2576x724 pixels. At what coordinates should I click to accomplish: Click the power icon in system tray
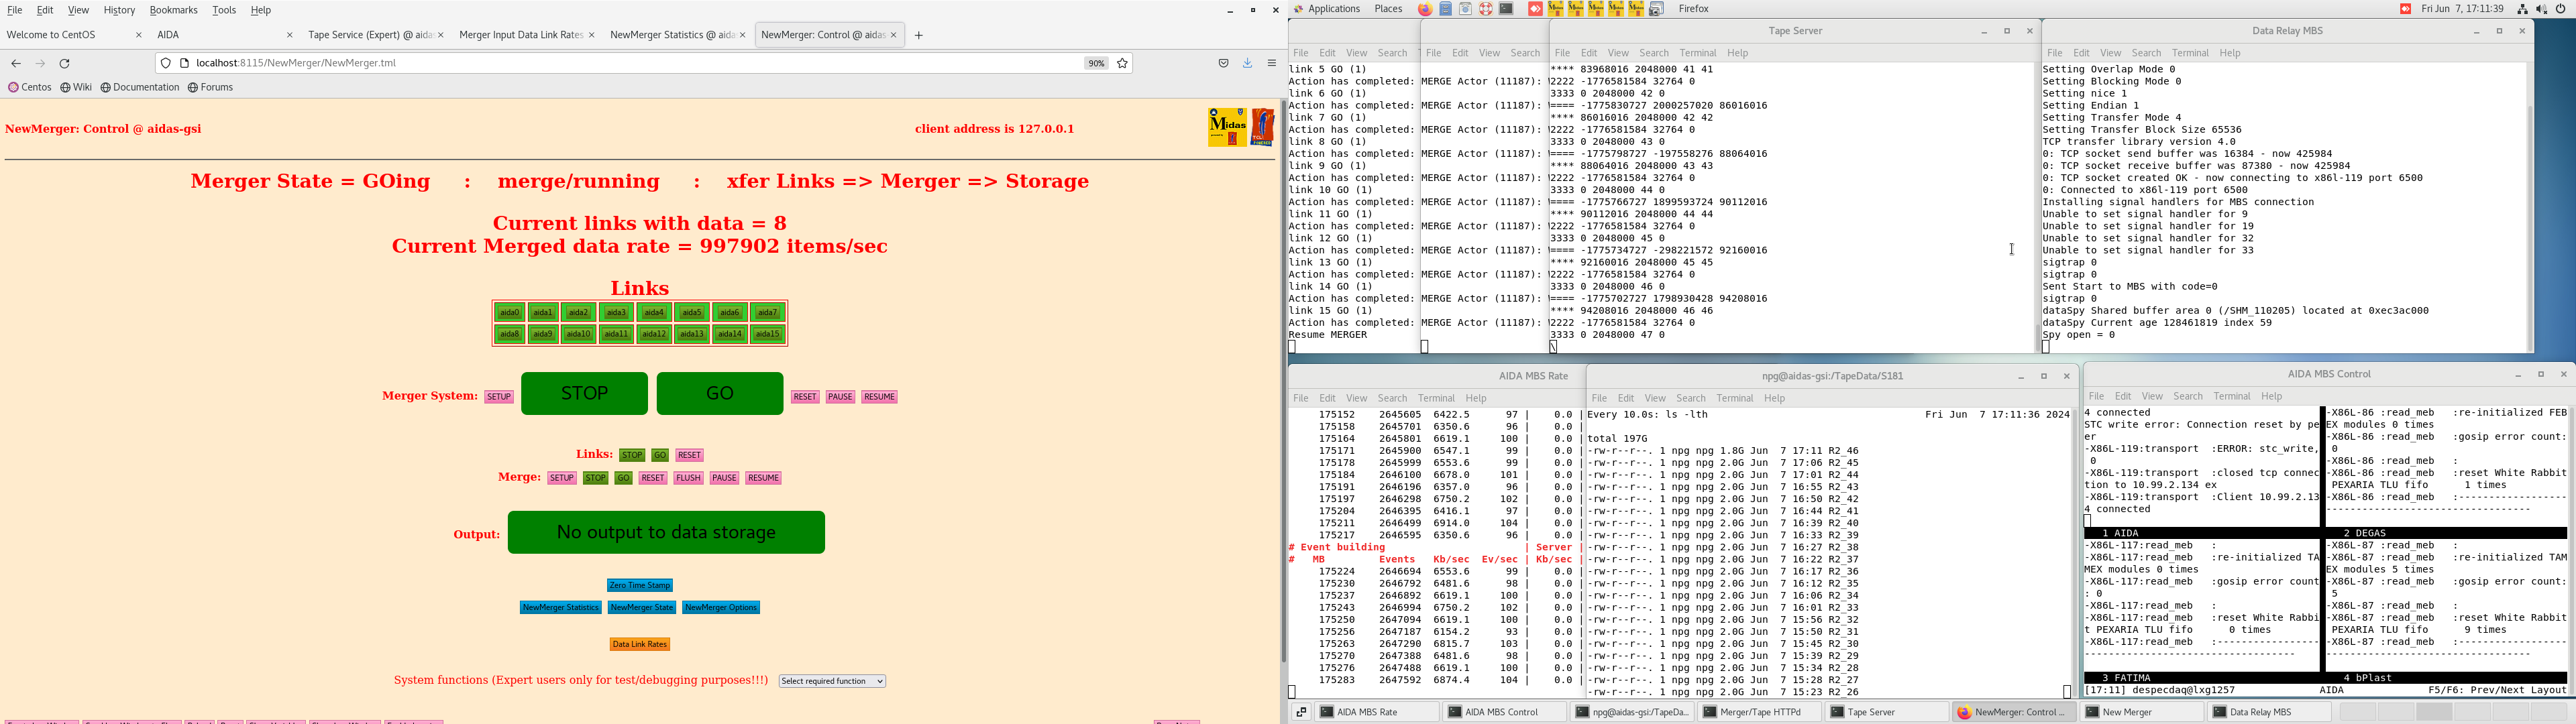(2561, 9)
